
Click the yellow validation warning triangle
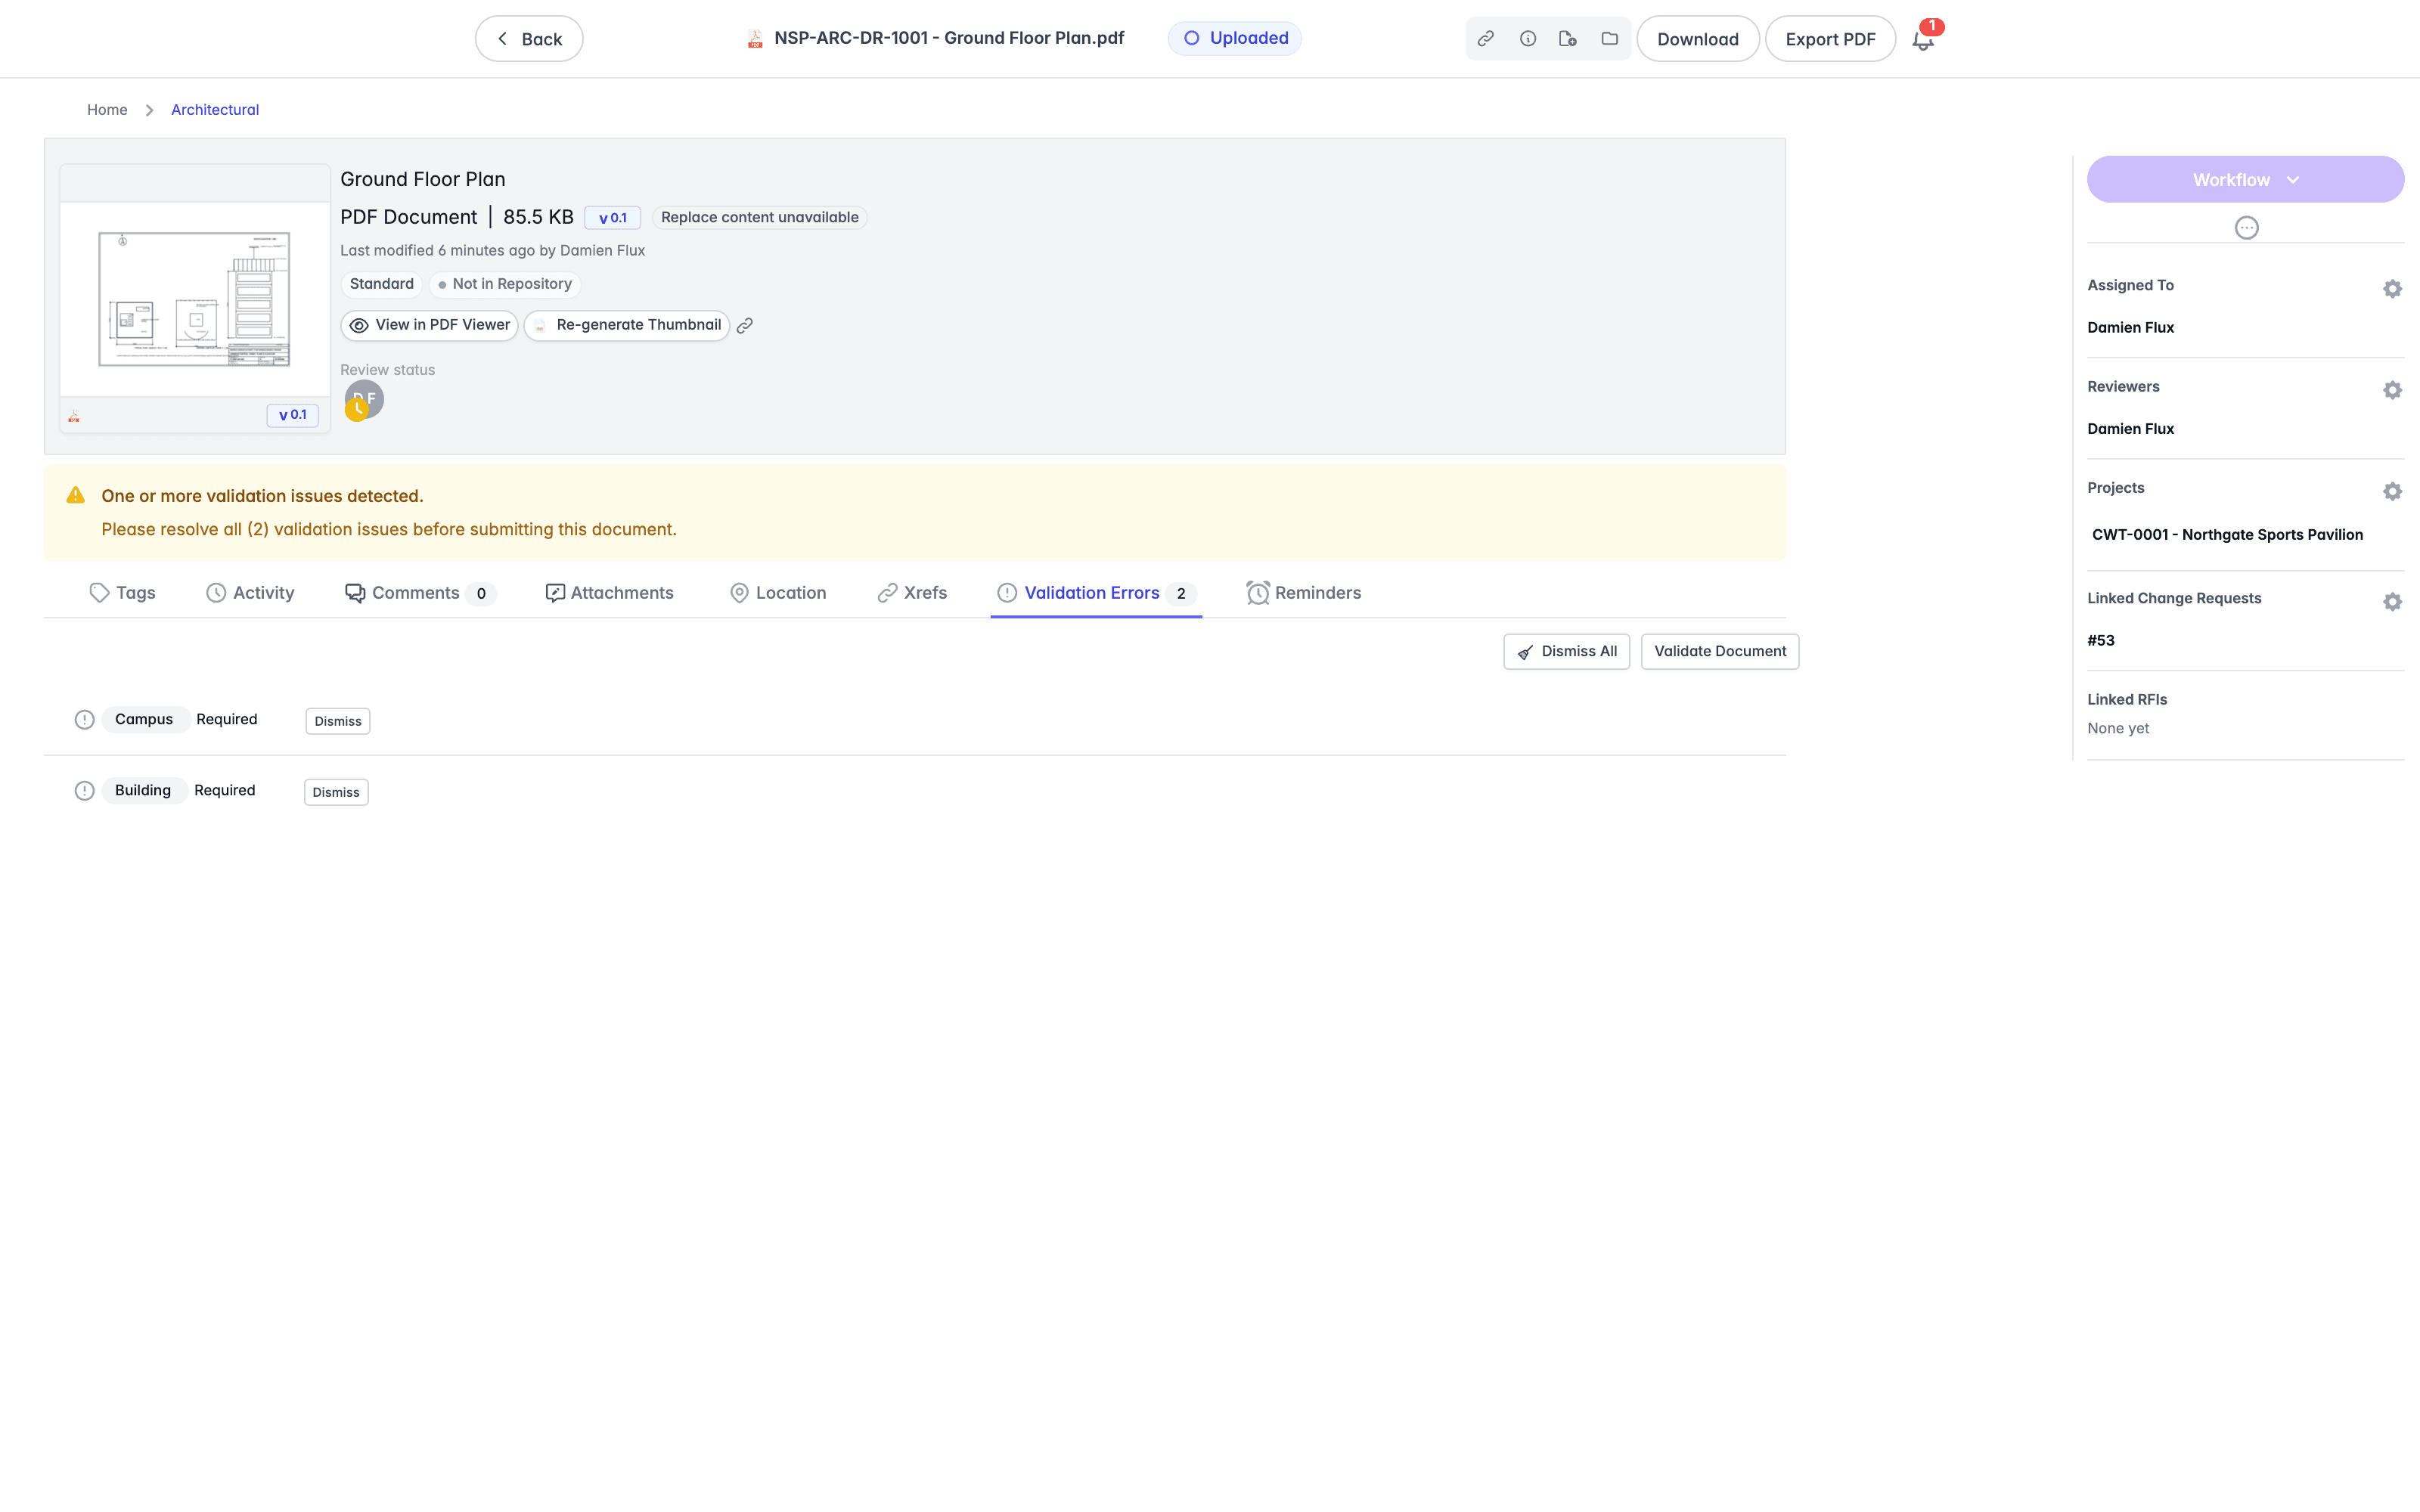pos(76,495)
